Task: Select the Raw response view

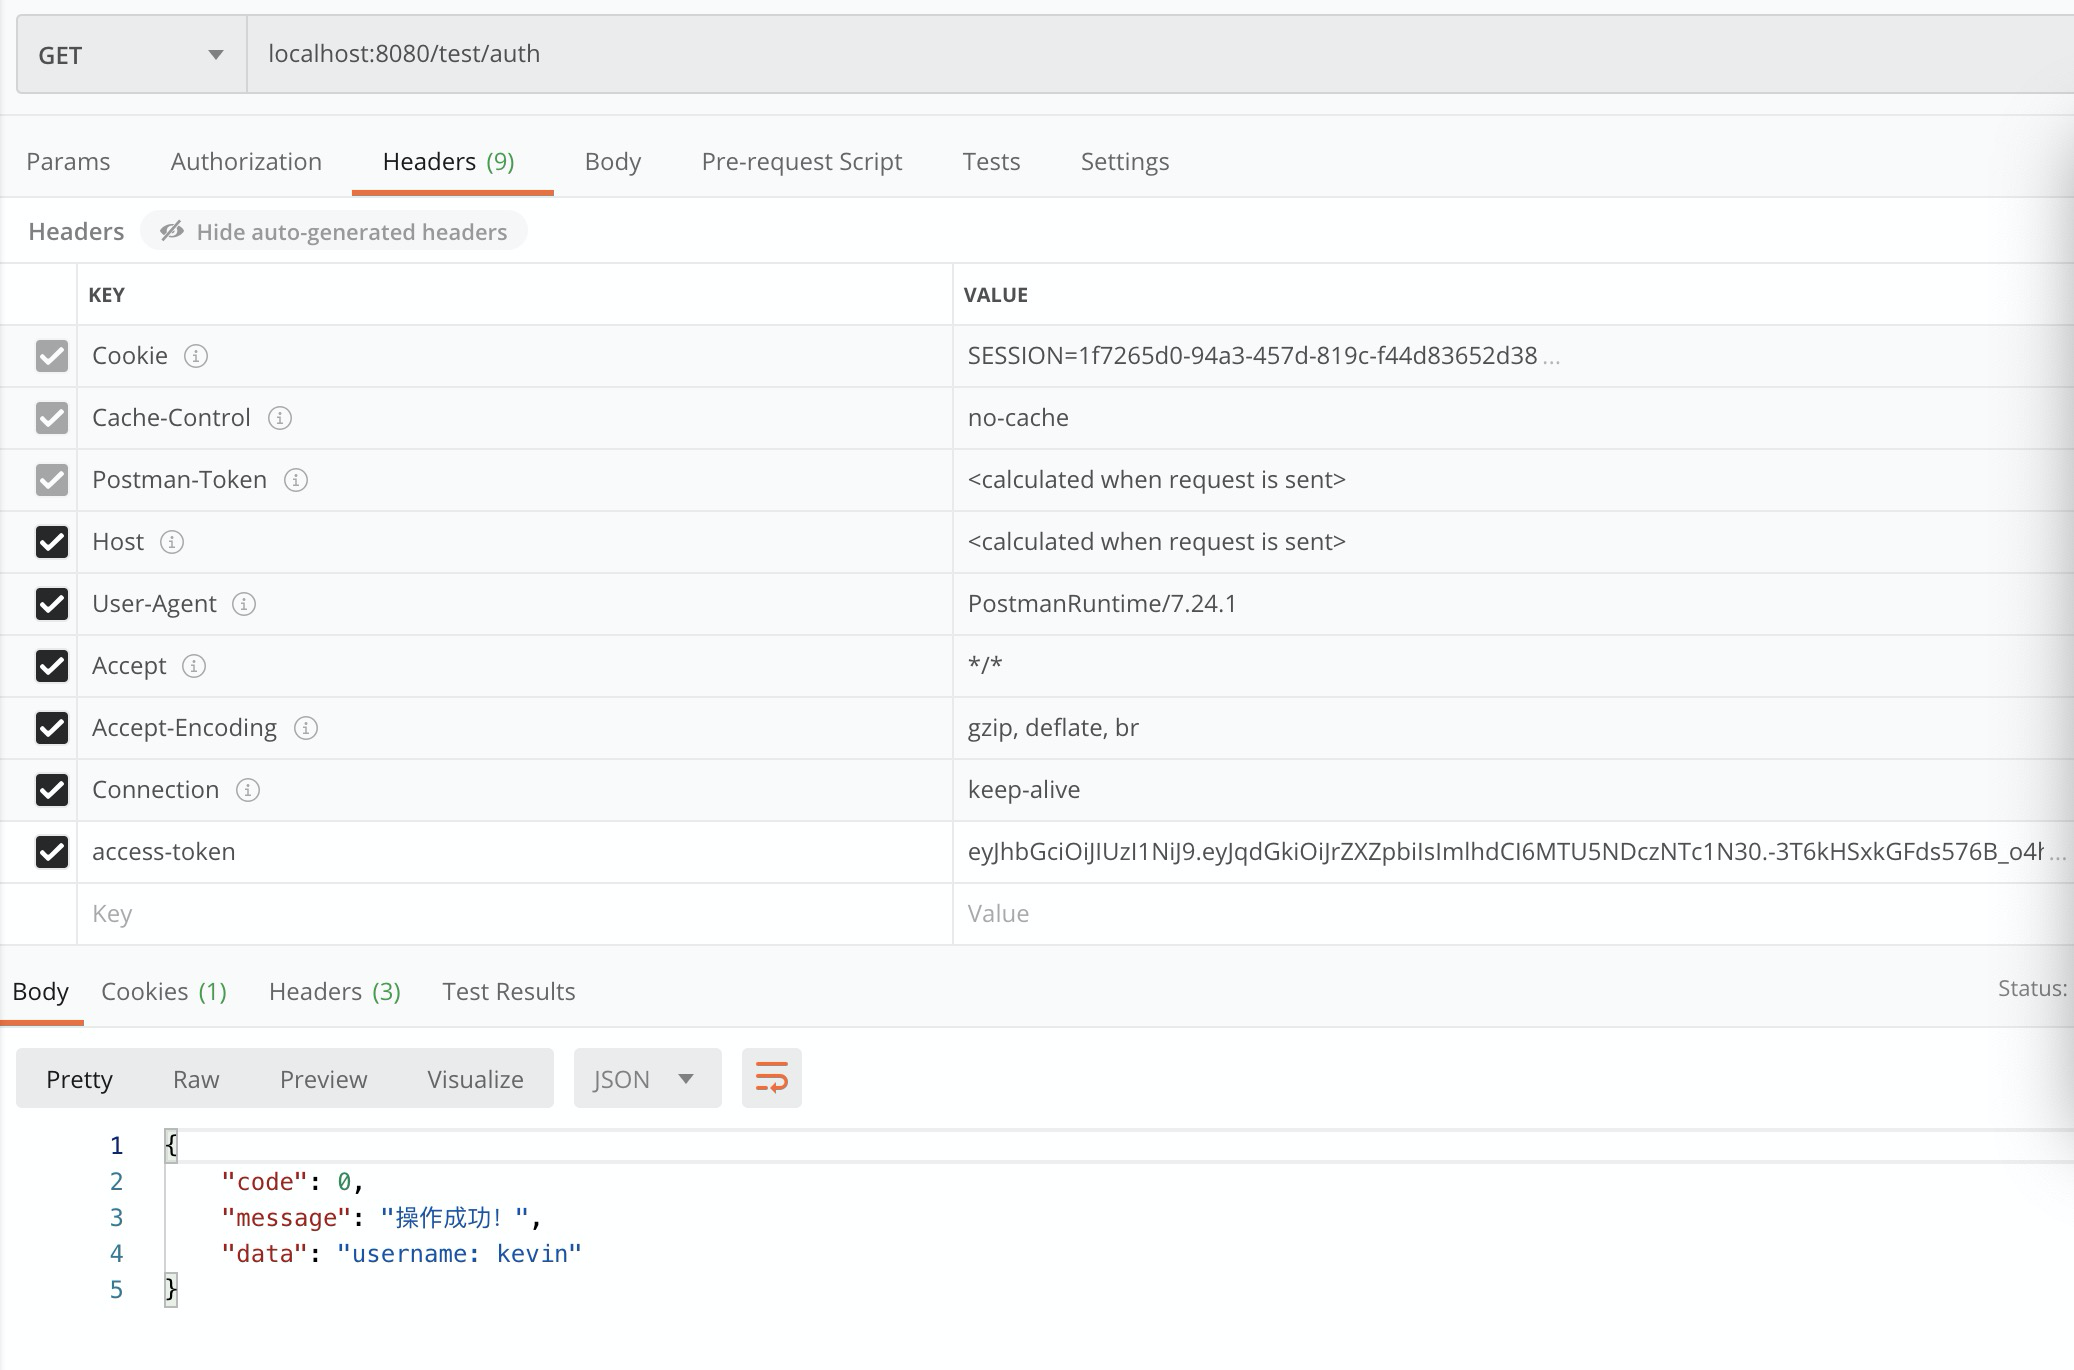Action: click(196, 1079)
